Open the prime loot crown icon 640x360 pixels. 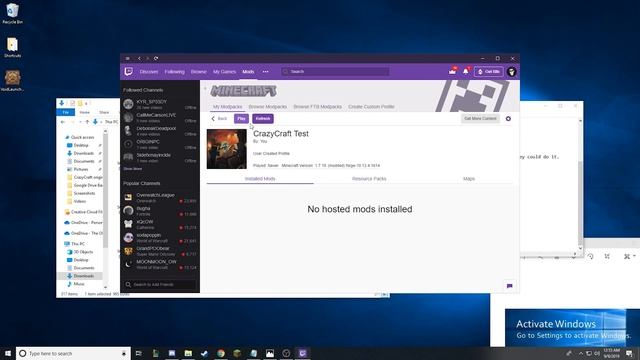pos(452,71)
